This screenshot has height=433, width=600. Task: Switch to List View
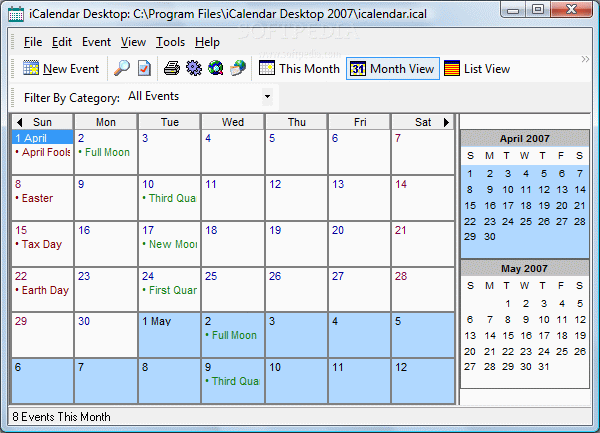477,69
